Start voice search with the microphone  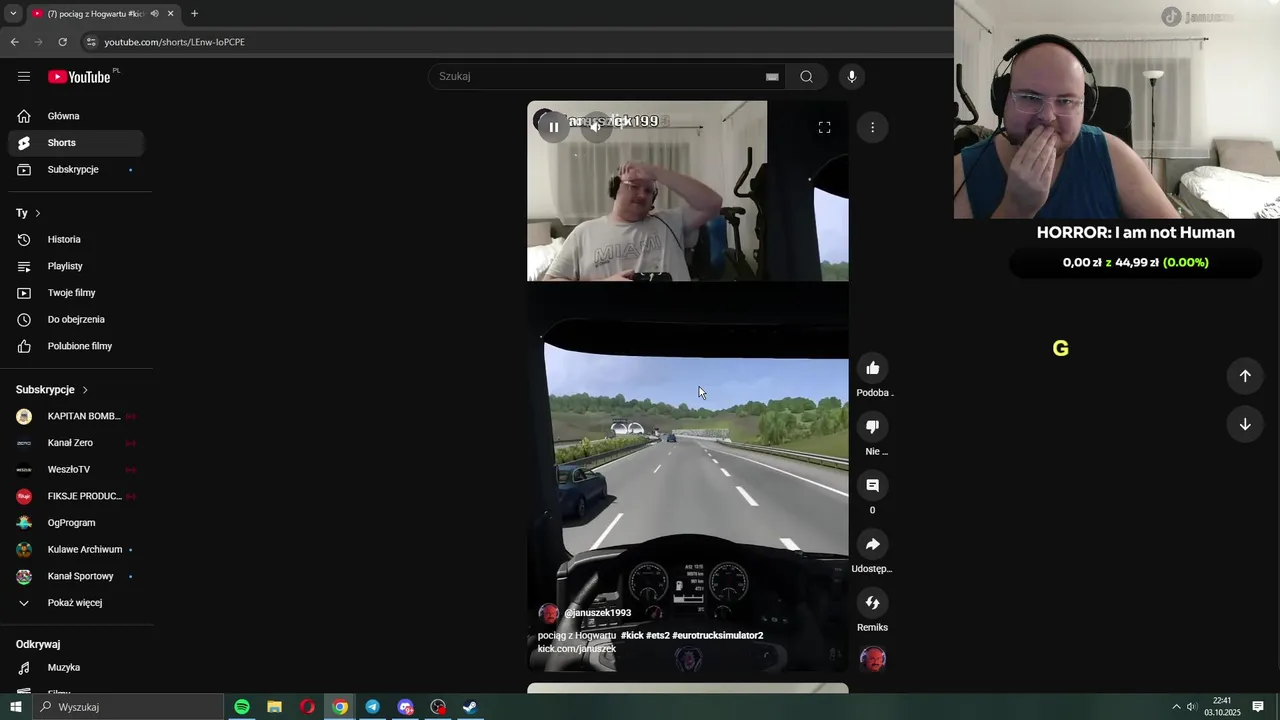coord(852,77)
